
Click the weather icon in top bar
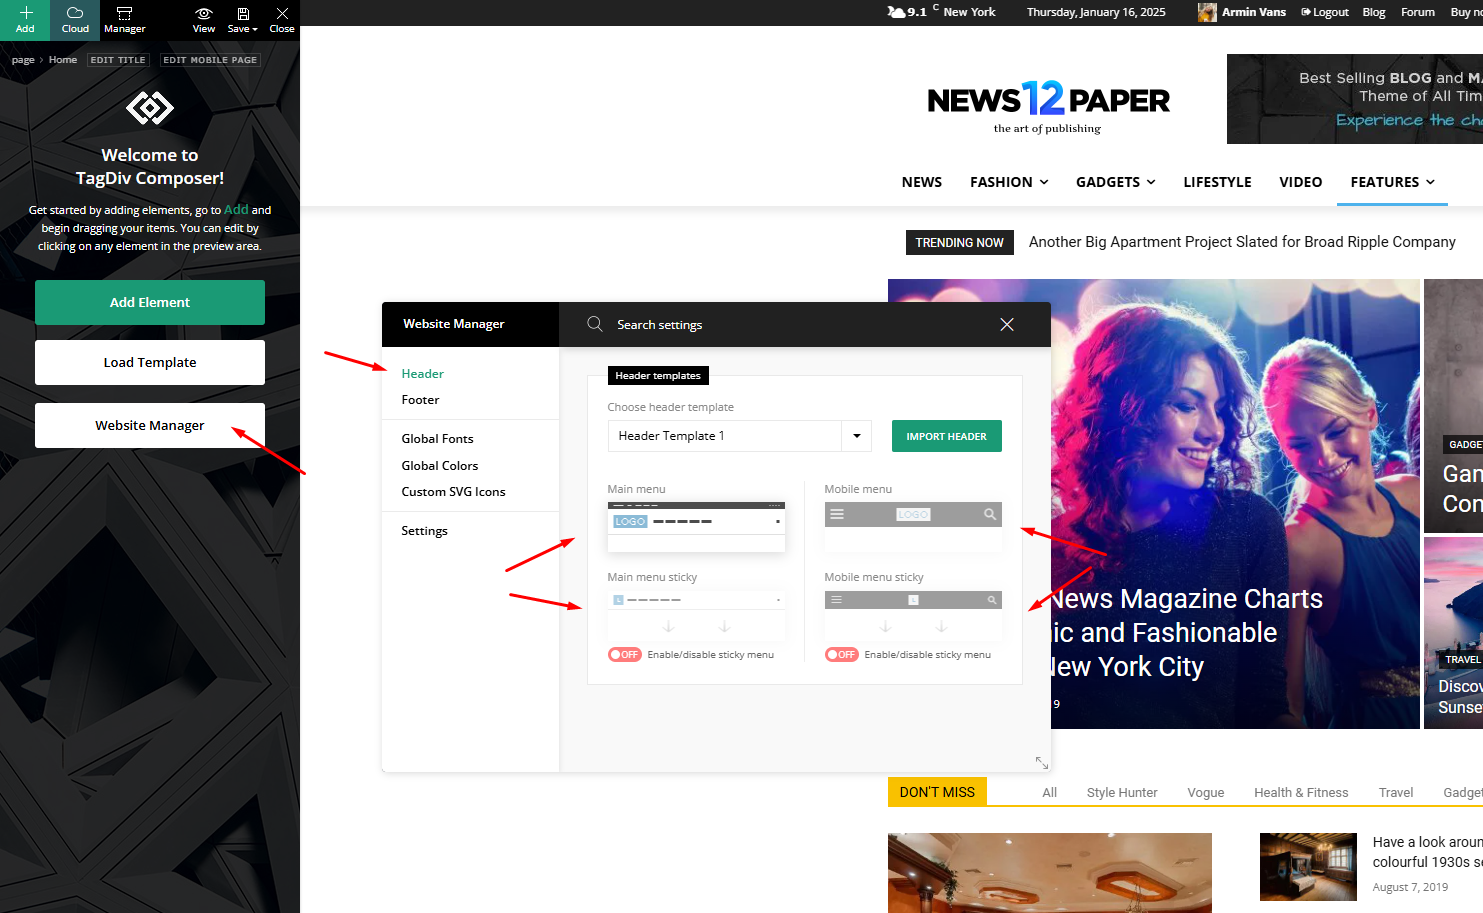click(895, 12)
